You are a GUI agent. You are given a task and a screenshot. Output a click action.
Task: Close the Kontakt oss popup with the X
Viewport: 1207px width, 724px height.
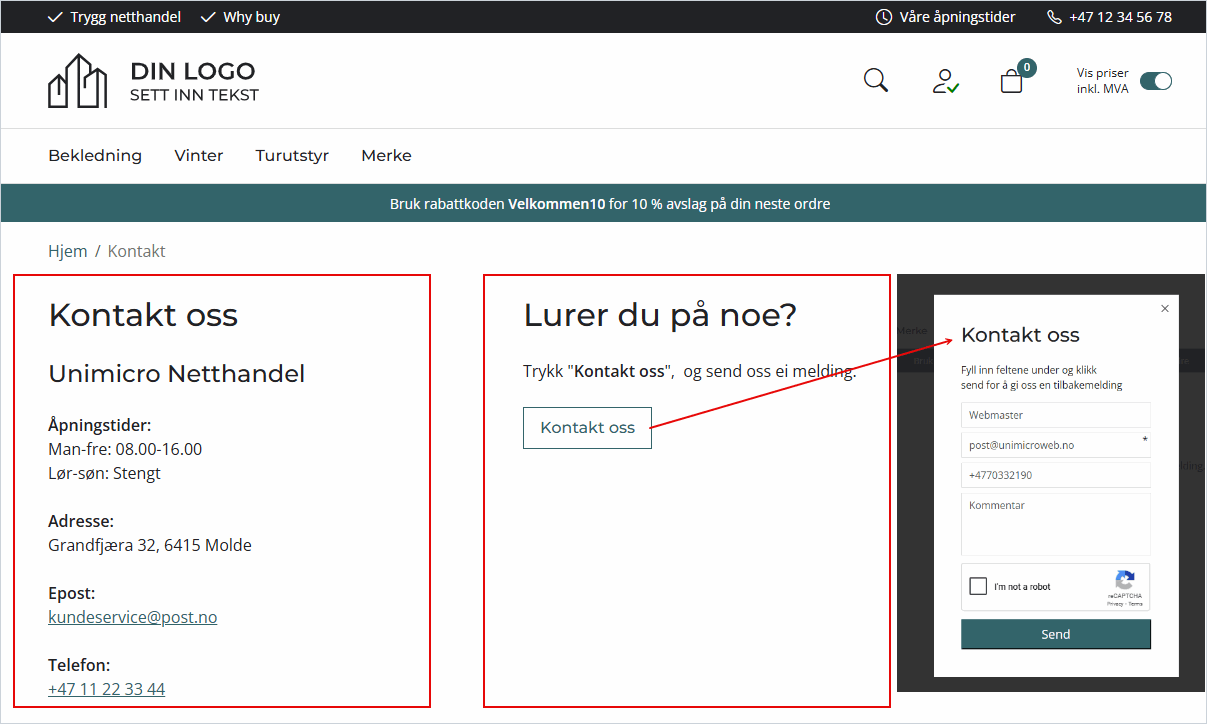point(1164,308)
